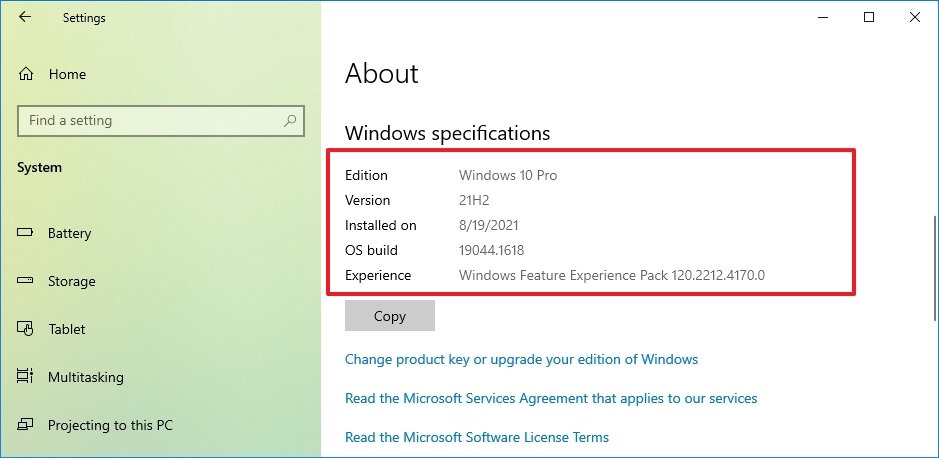
Task: Open the Battery settings page
Action: 69,233
